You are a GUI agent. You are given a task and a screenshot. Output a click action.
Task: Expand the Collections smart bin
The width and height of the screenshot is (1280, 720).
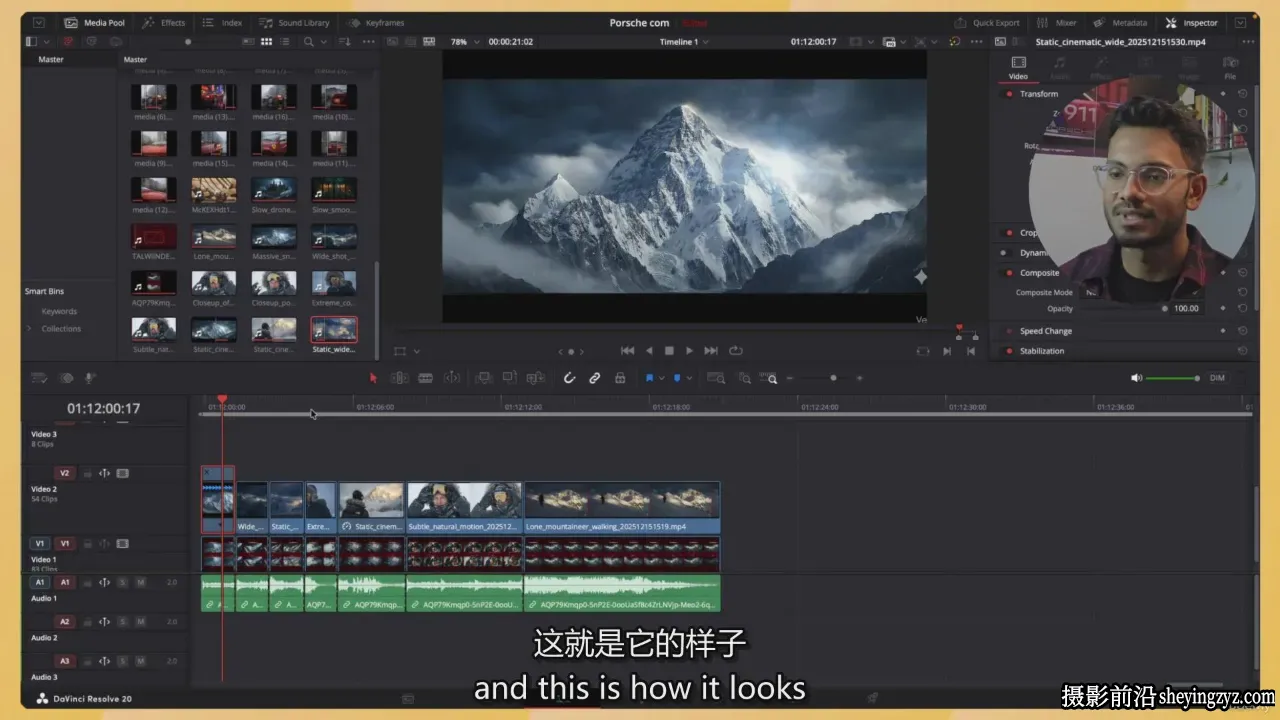tap(29, 329)
